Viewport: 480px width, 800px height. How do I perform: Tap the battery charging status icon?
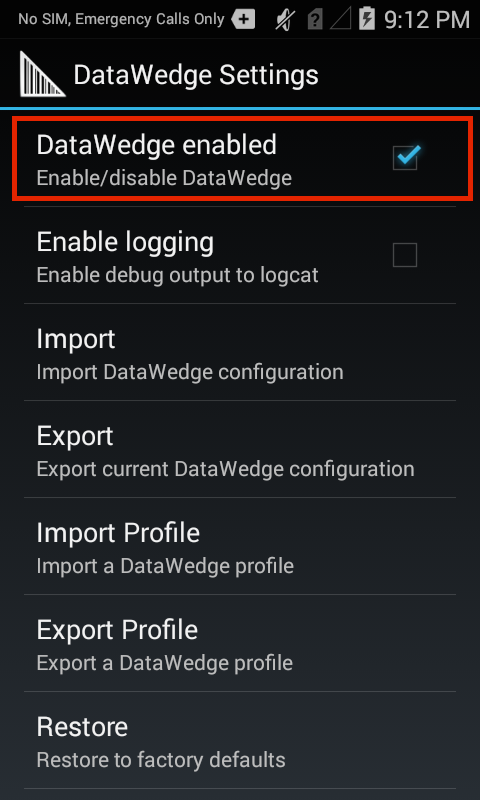point(367,19)
